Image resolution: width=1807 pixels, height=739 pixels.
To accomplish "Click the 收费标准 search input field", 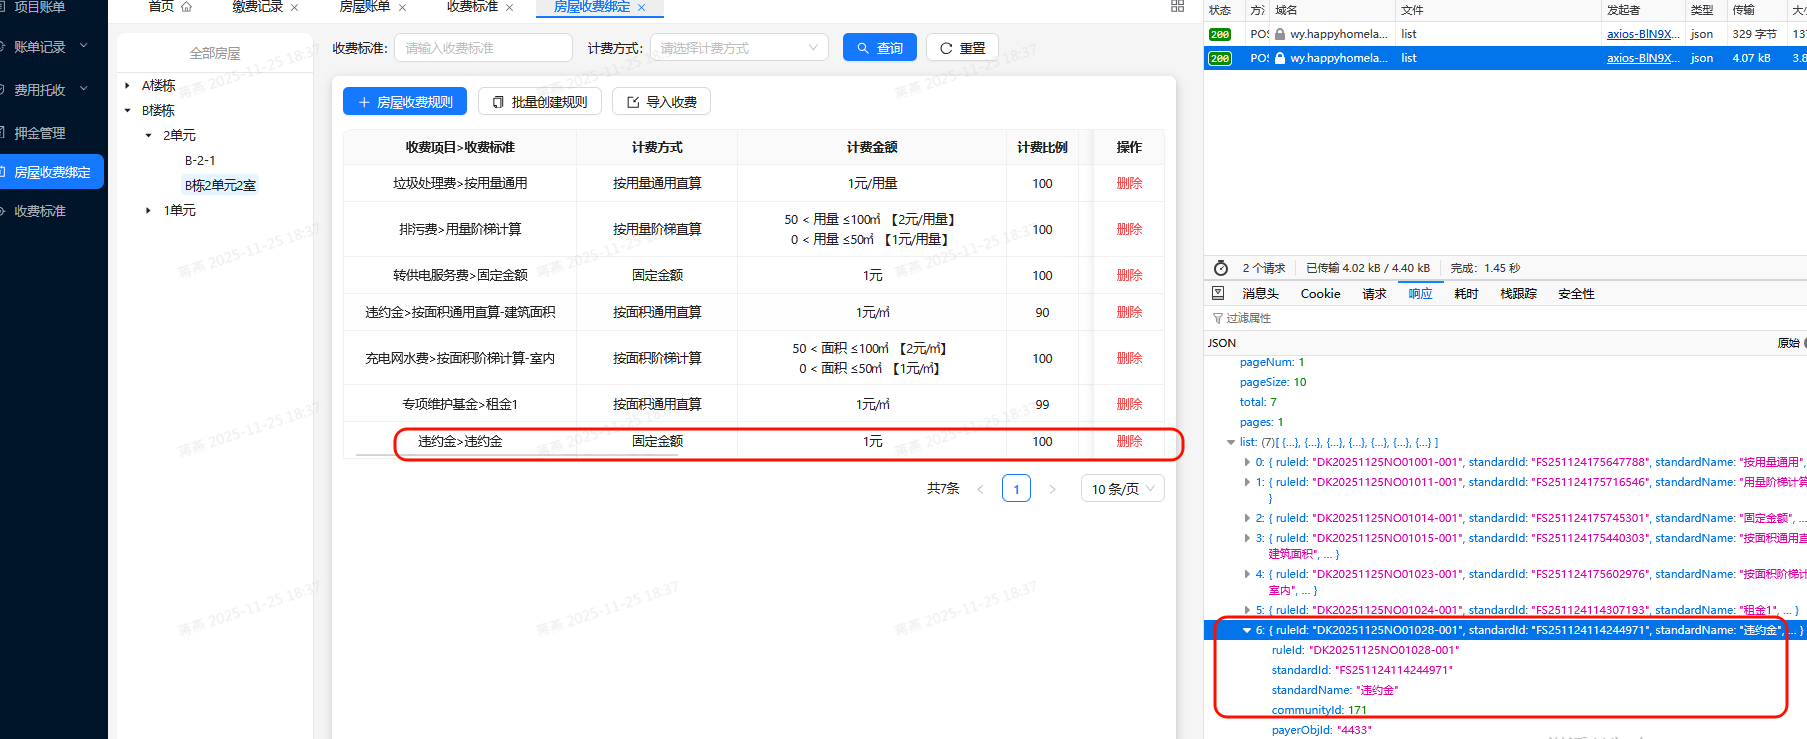I will [483, 48].
